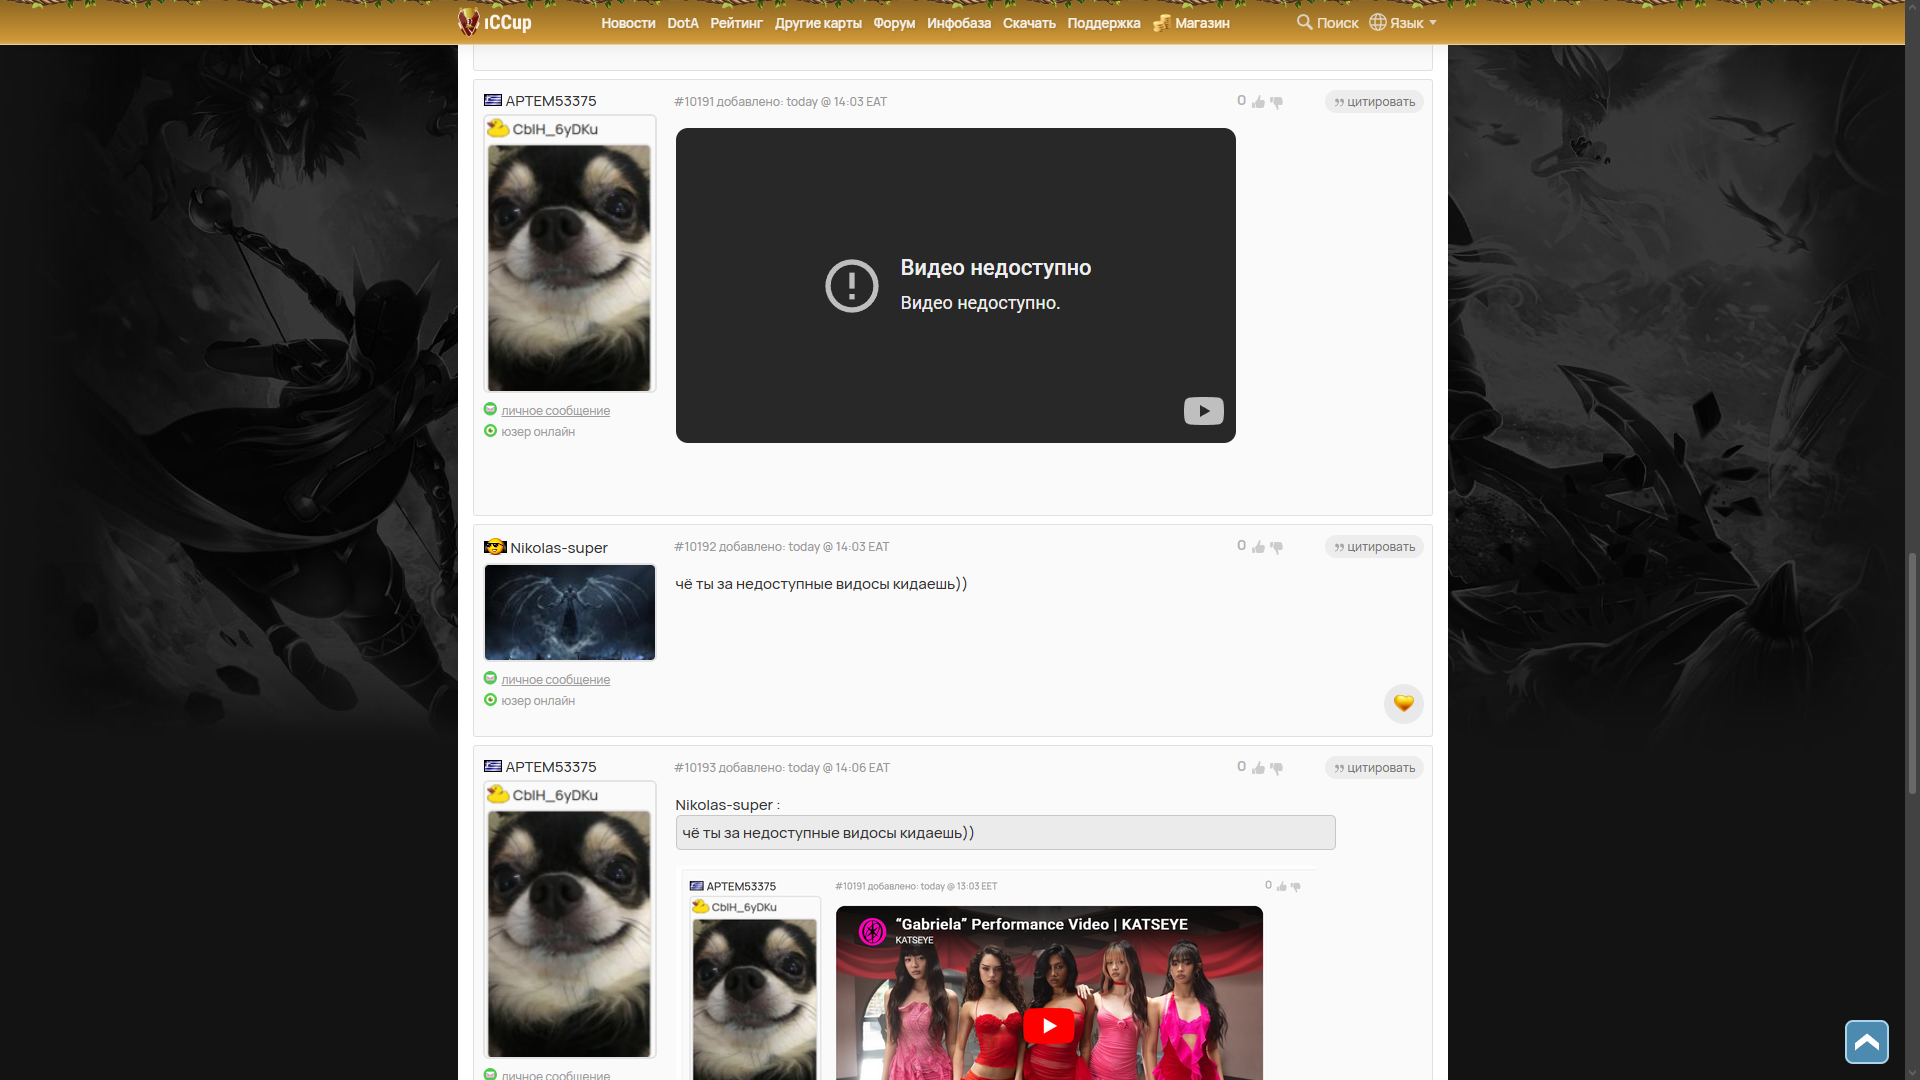Viewport: 1920px width, 1080px height.
Task: Open the Язык language dropdown
Action: coord(1403,23)
